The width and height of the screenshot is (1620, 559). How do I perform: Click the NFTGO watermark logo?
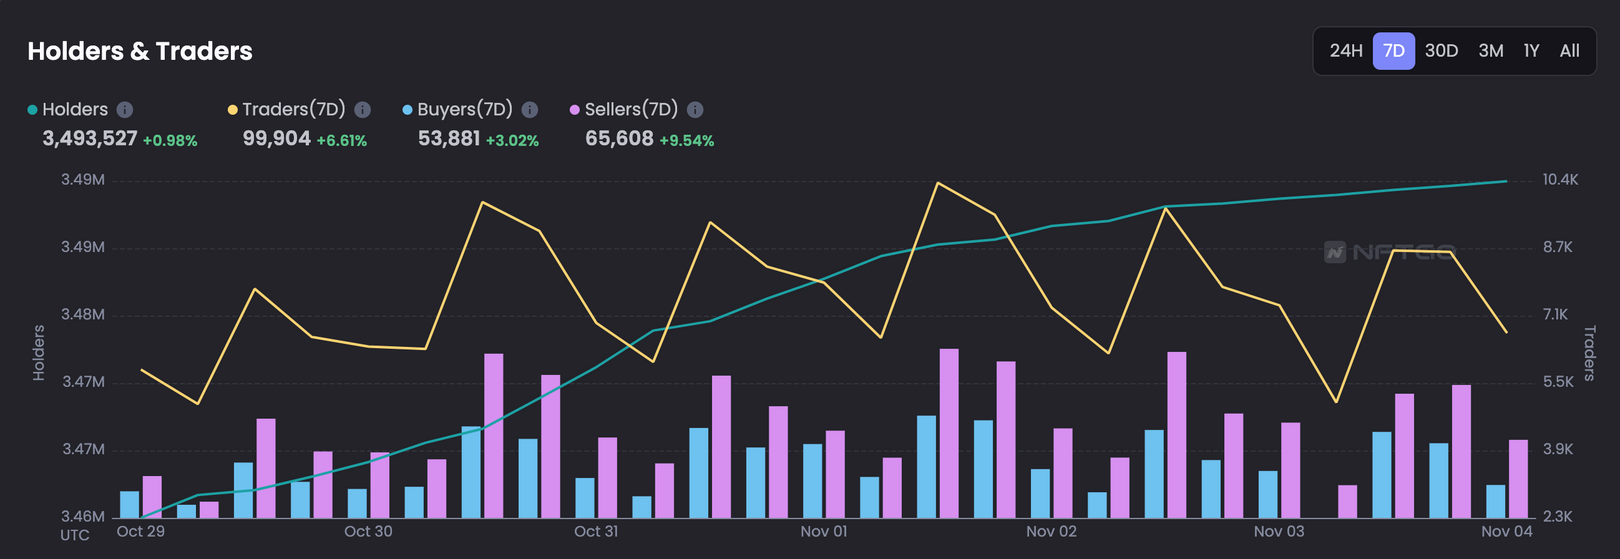1390,252
